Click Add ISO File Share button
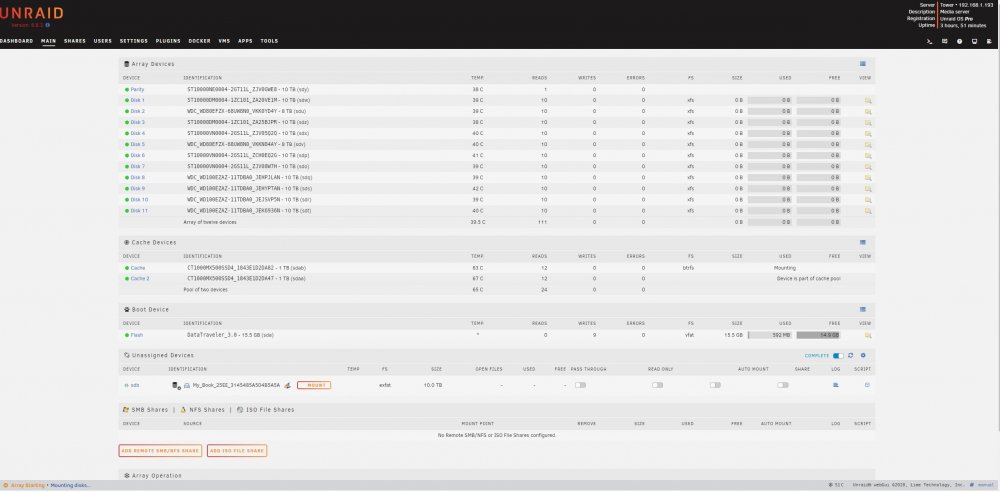 237,451
